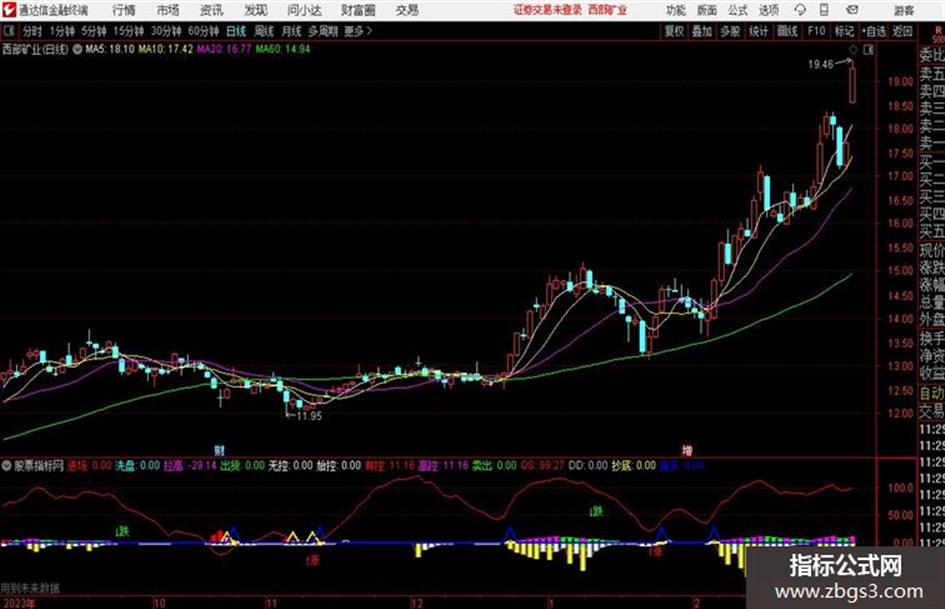Click the 返回 back button
This screenshot has height=609, width=945.
902,31
